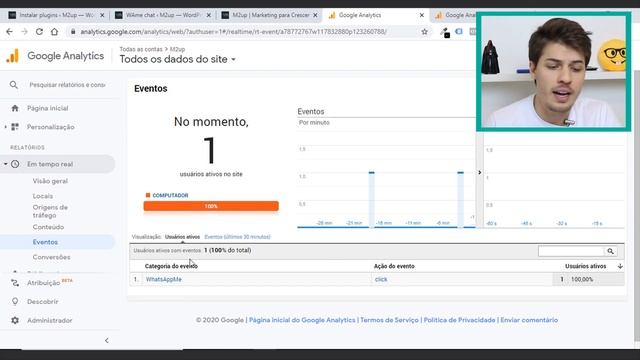The image size is (640, 360).
Task: Click the Administrador gear icon
Action: point(15,320)
